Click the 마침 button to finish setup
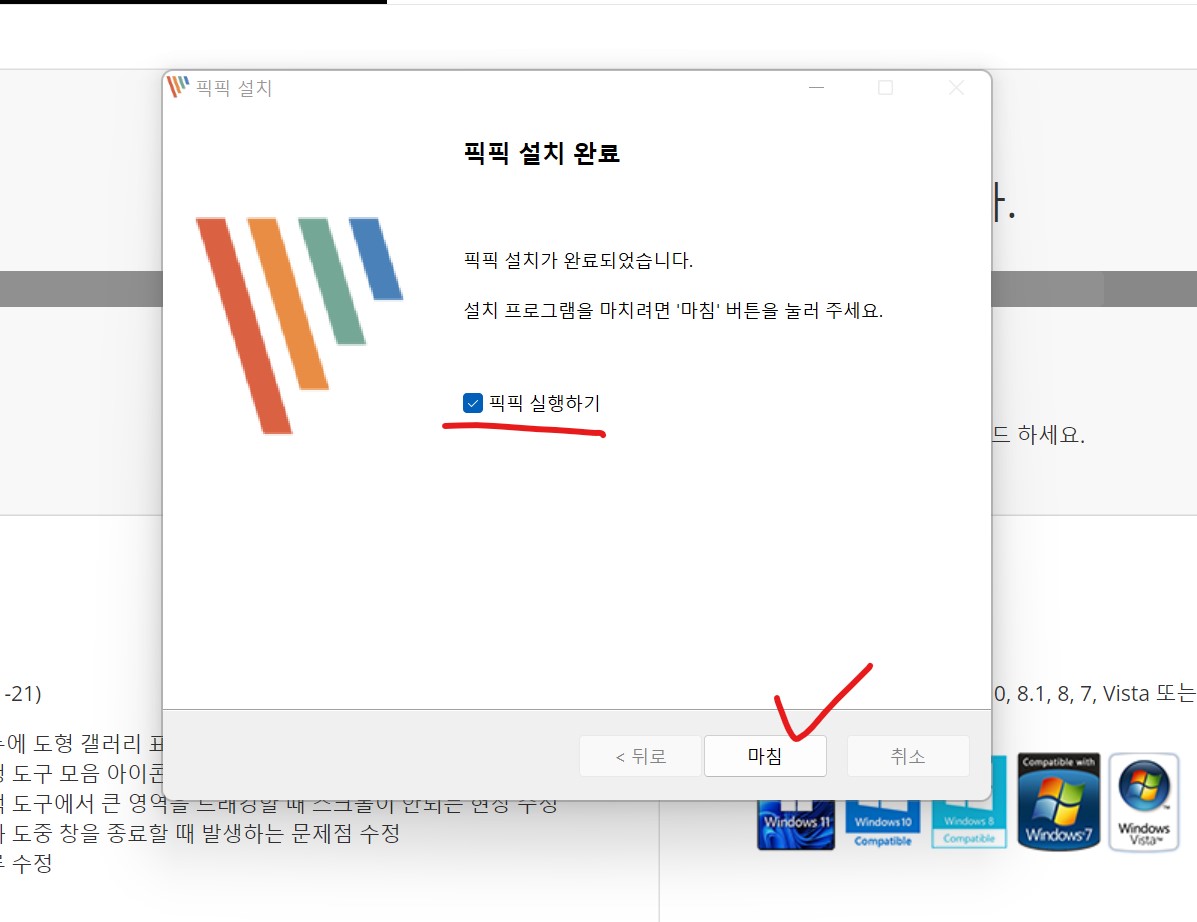Image resolution: width=1197 pixels, height=922 pixels. coord(765,756)
